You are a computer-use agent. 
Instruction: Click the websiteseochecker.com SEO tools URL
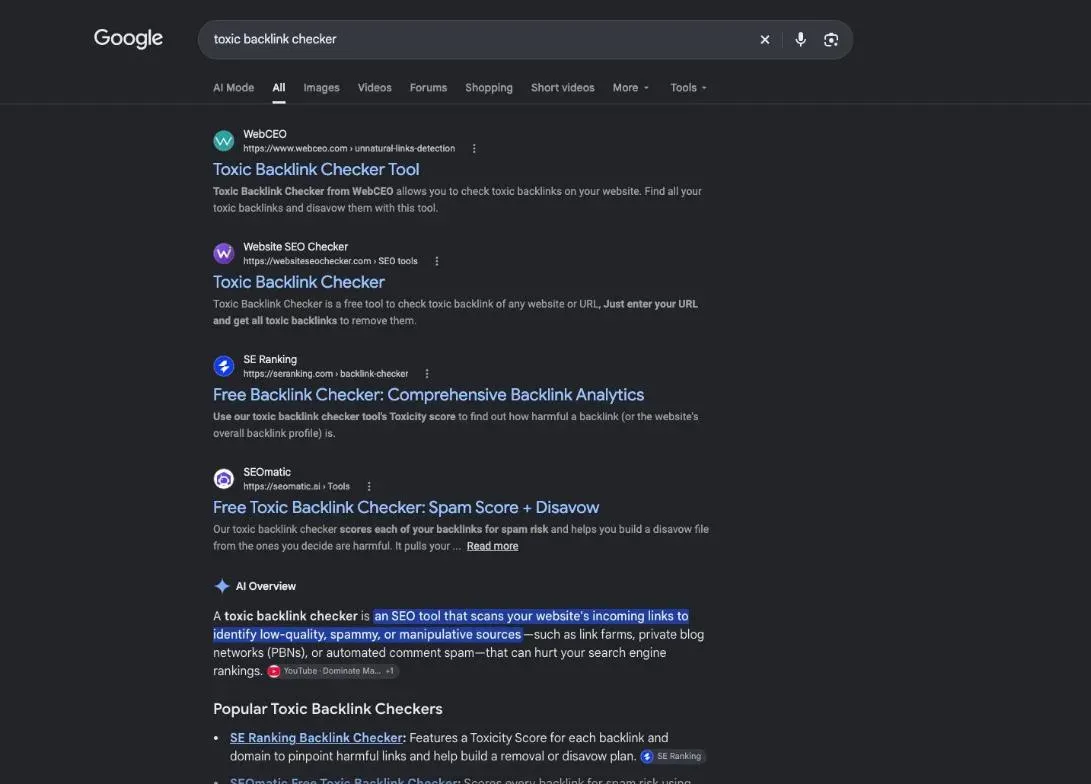[331, 262]
